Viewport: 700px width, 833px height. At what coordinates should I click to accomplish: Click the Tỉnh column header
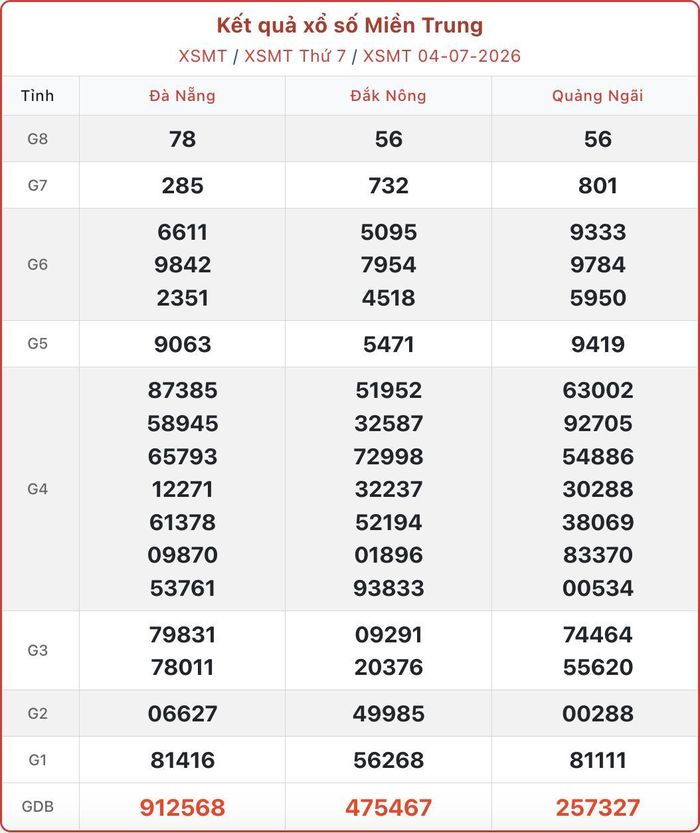point(38,96)
